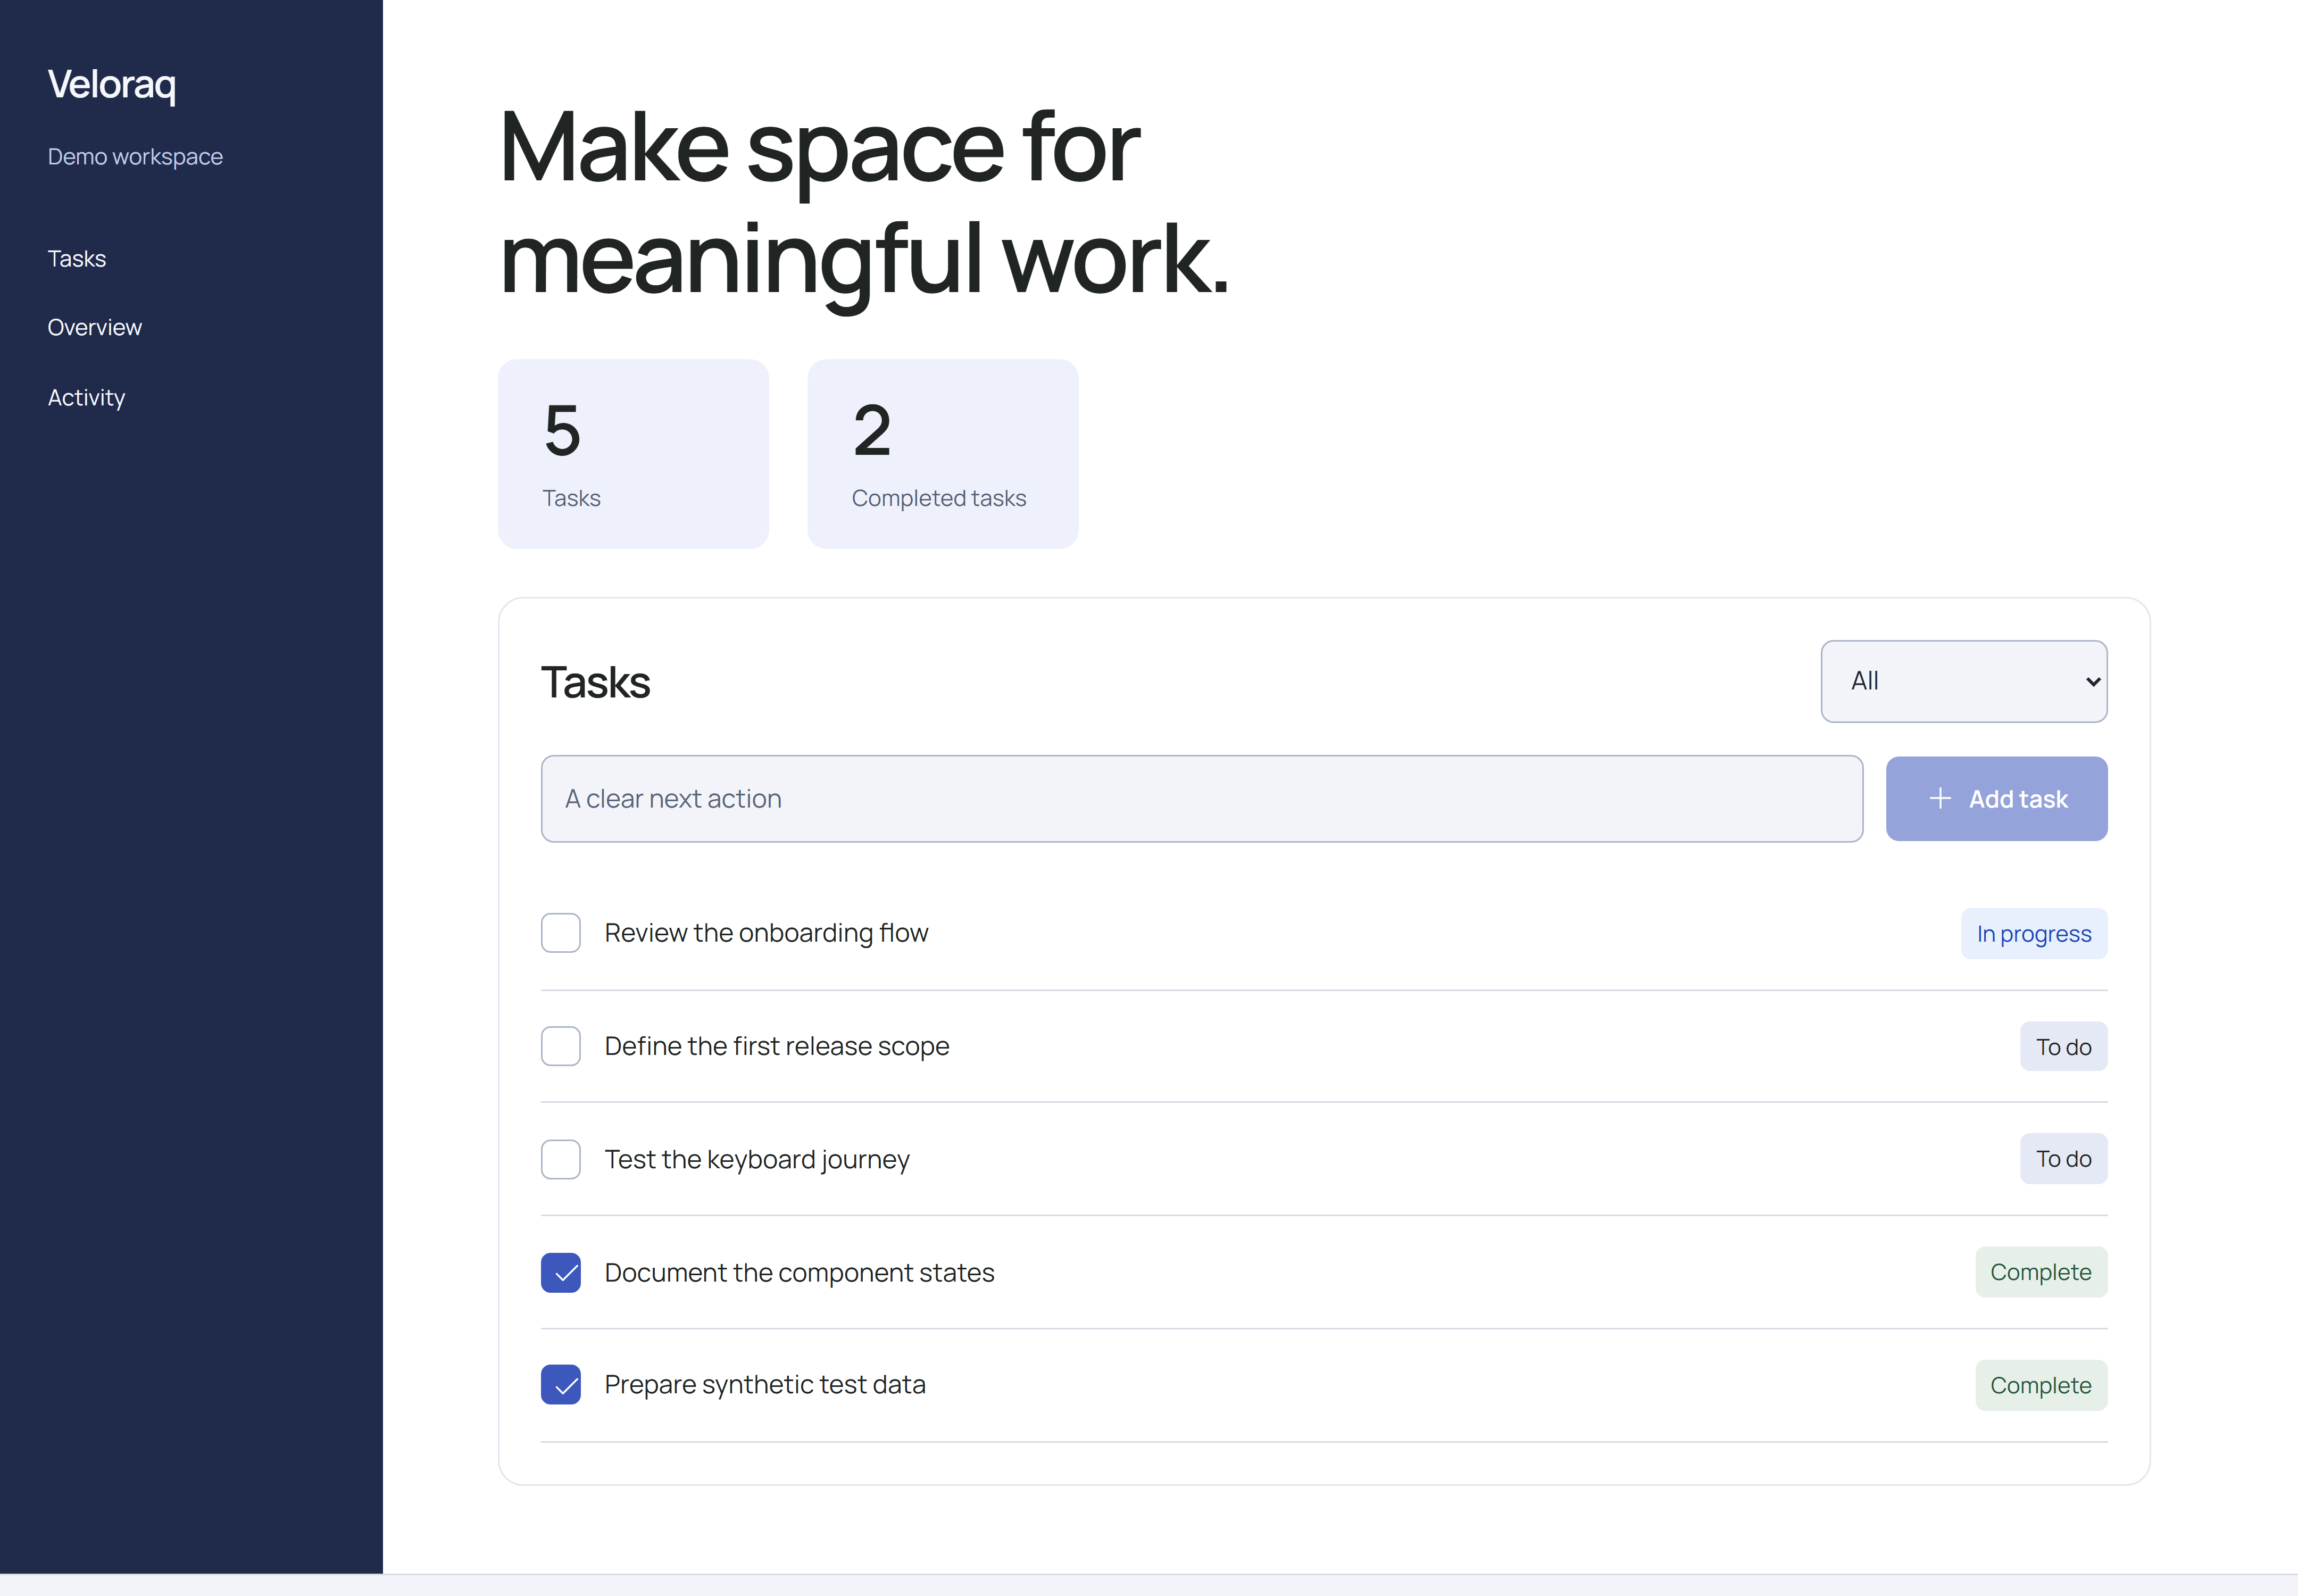Click Complete badge for Document the component states
The width and height of the screenshot is (2298, 1596).
click(x=2040, y=1272)
